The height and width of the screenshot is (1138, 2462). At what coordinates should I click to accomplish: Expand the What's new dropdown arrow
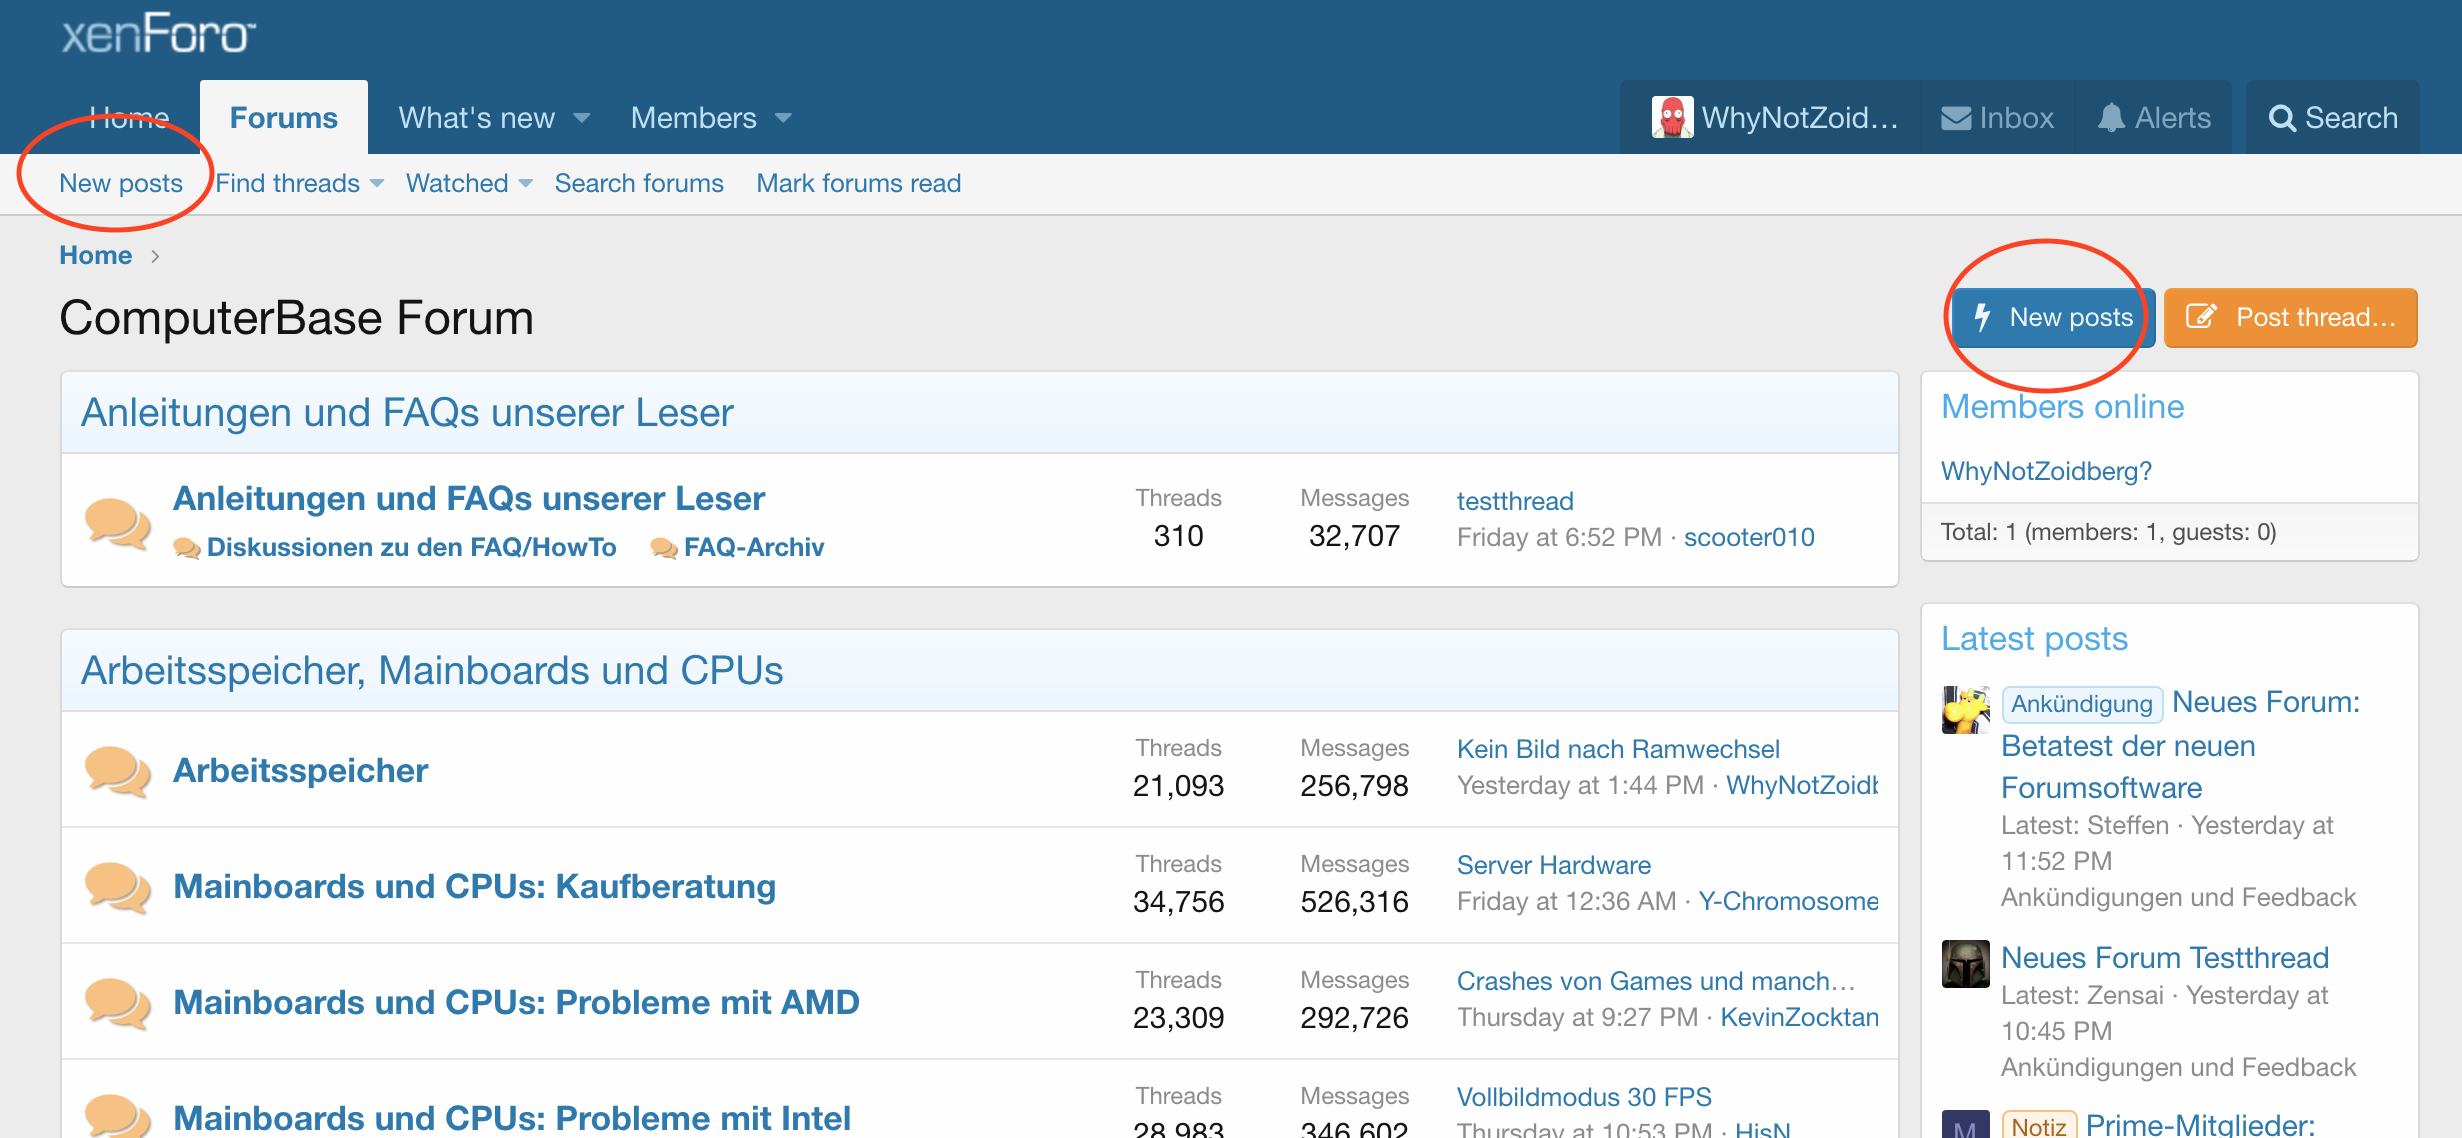[582, 118]
